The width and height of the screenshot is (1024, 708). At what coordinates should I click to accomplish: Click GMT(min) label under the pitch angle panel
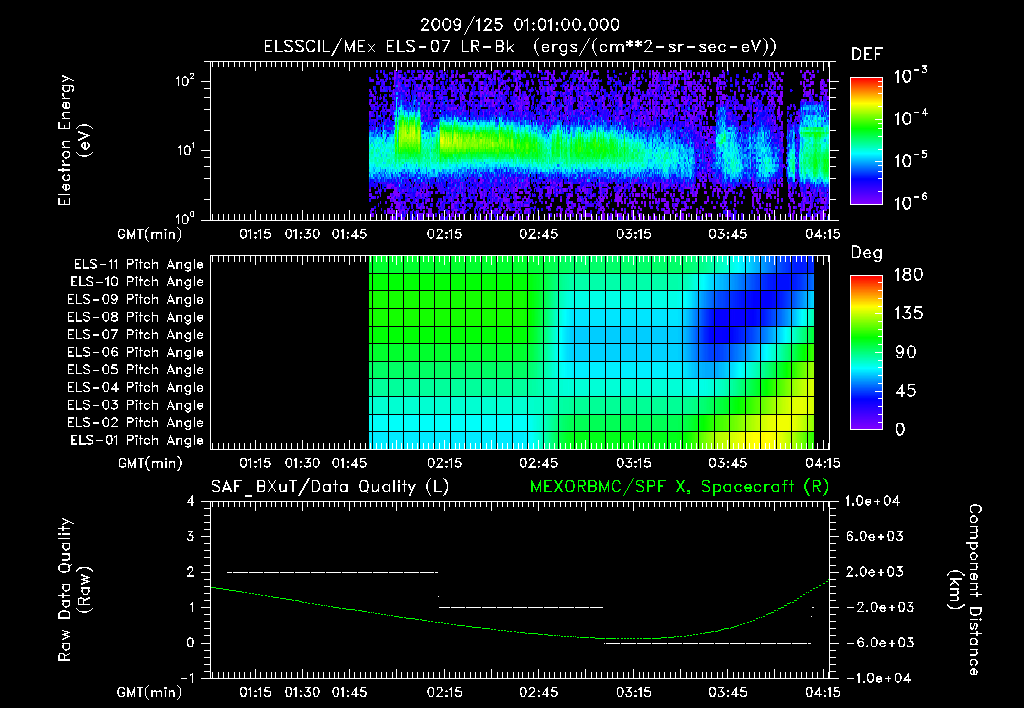pyautogui.click(x=150, y=463)
